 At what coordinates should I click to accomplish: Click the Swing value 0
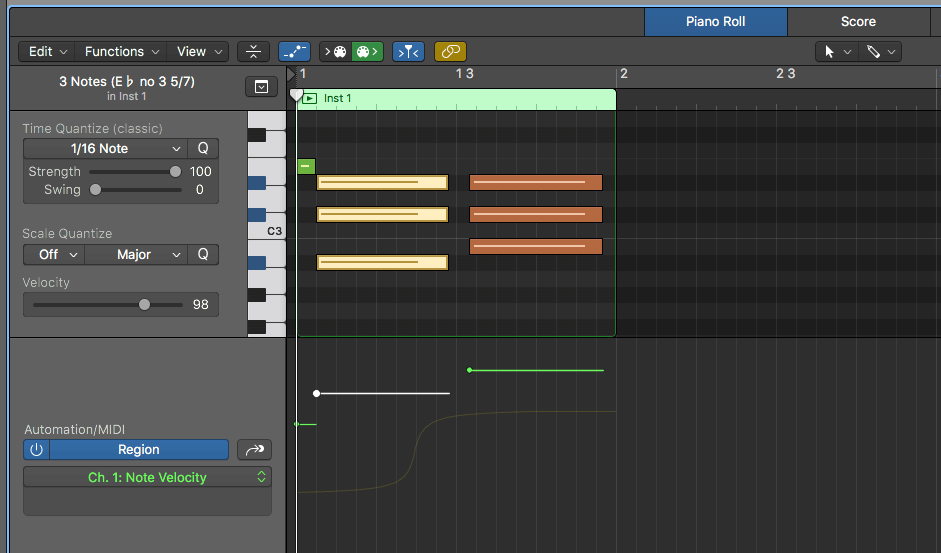click(199, 190)
